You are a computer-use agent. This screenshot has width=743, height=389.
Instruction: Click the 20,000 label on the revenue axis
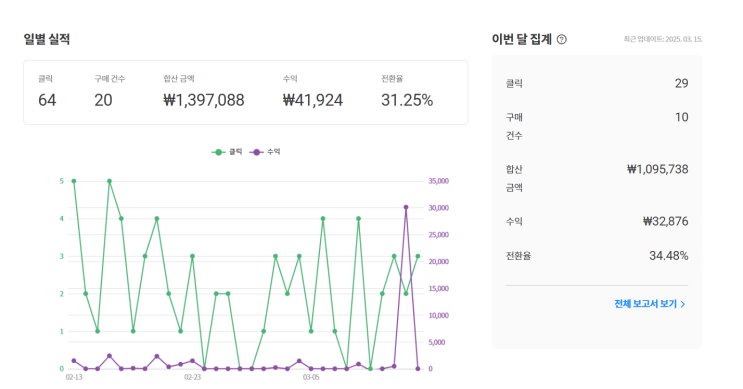click(438, 262)
